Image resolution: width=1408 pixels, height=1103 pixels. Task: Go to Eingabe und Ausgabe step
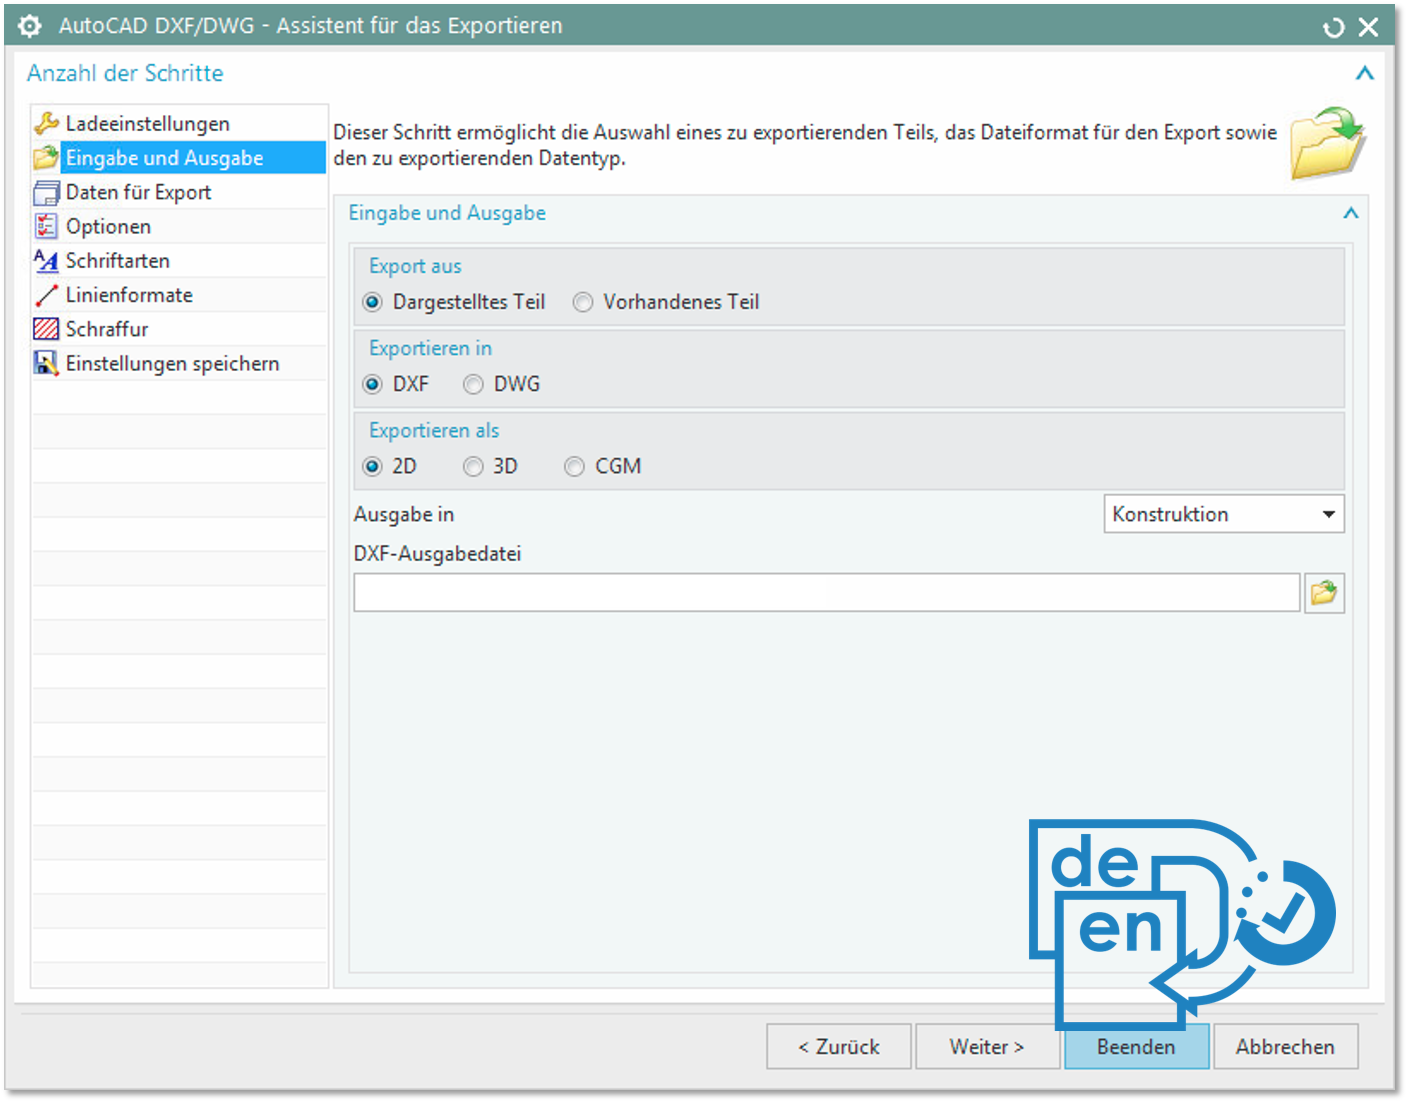tap(179, 157)
